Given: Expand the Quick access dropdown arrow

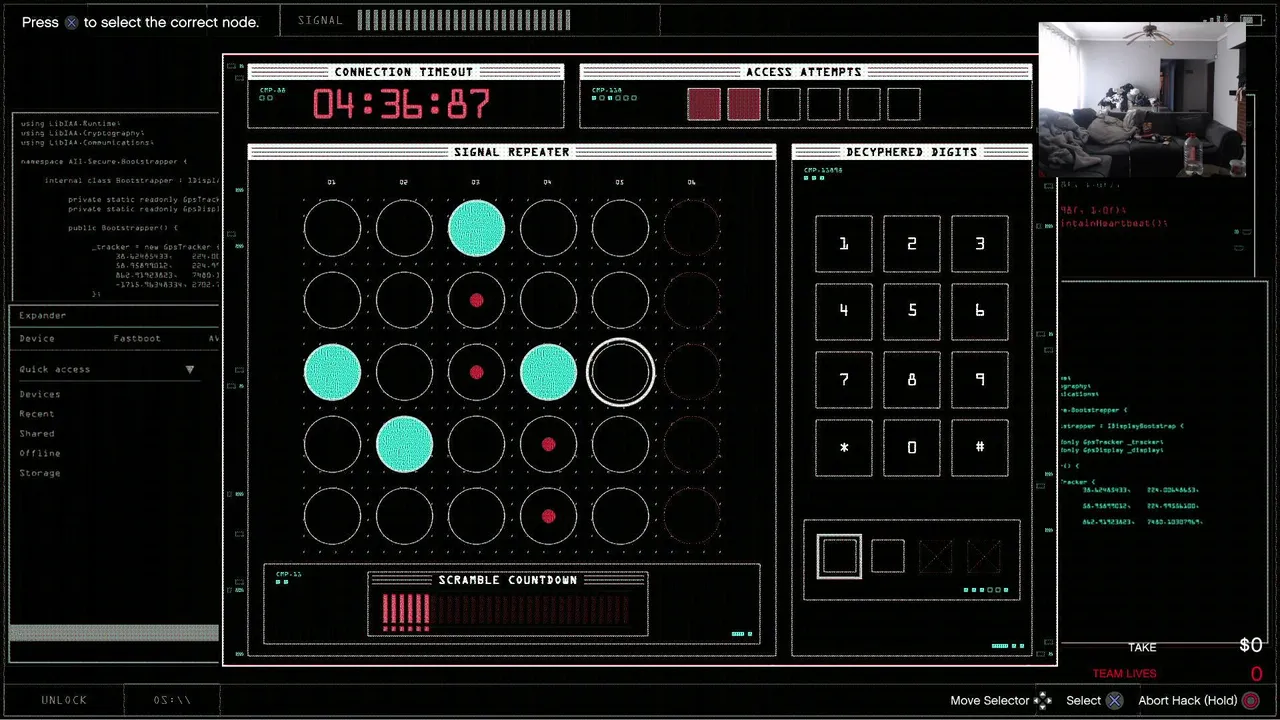Looking at the screenshot, I should (189, 370).
